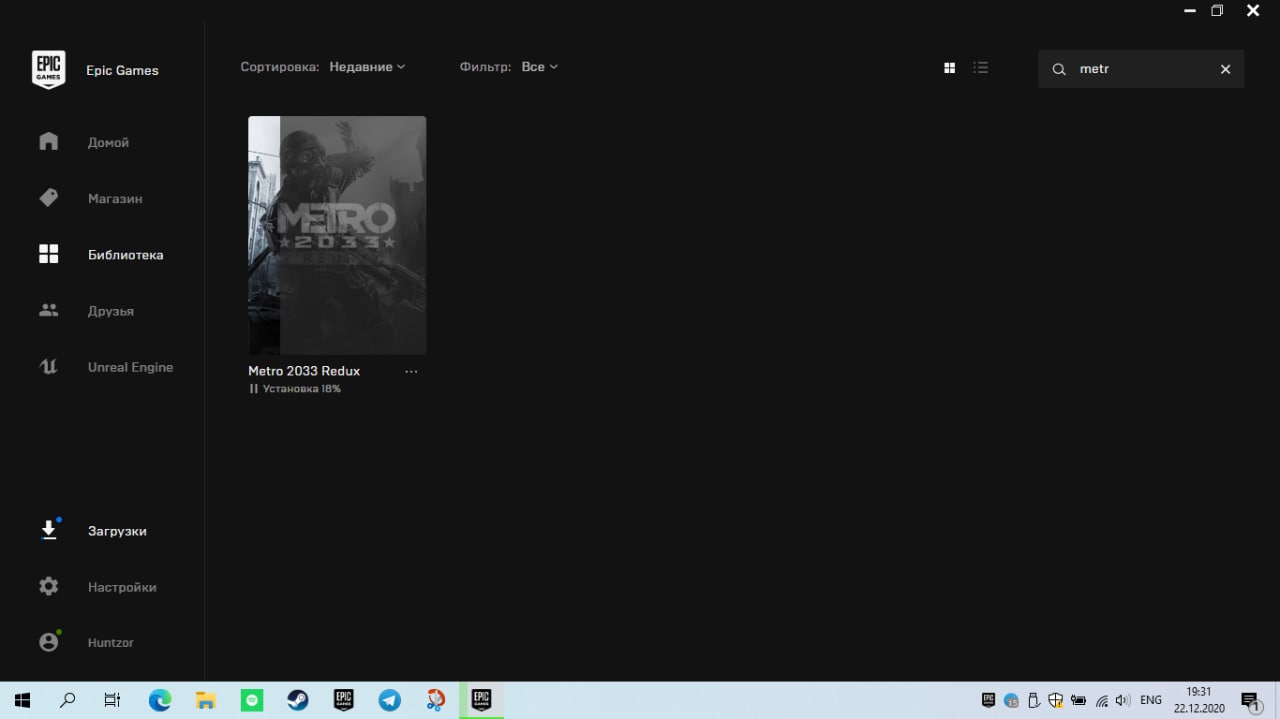Select Библиотека (Library) in sidebar
This screenshot has height=719, width=1280.
point(125,254)
